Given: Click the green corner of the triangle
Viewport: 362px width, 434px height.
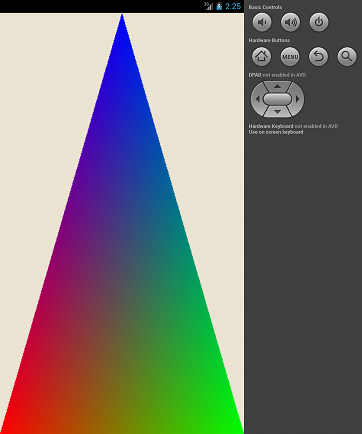Looking at the screenshot, I should (x=235, y=427).
